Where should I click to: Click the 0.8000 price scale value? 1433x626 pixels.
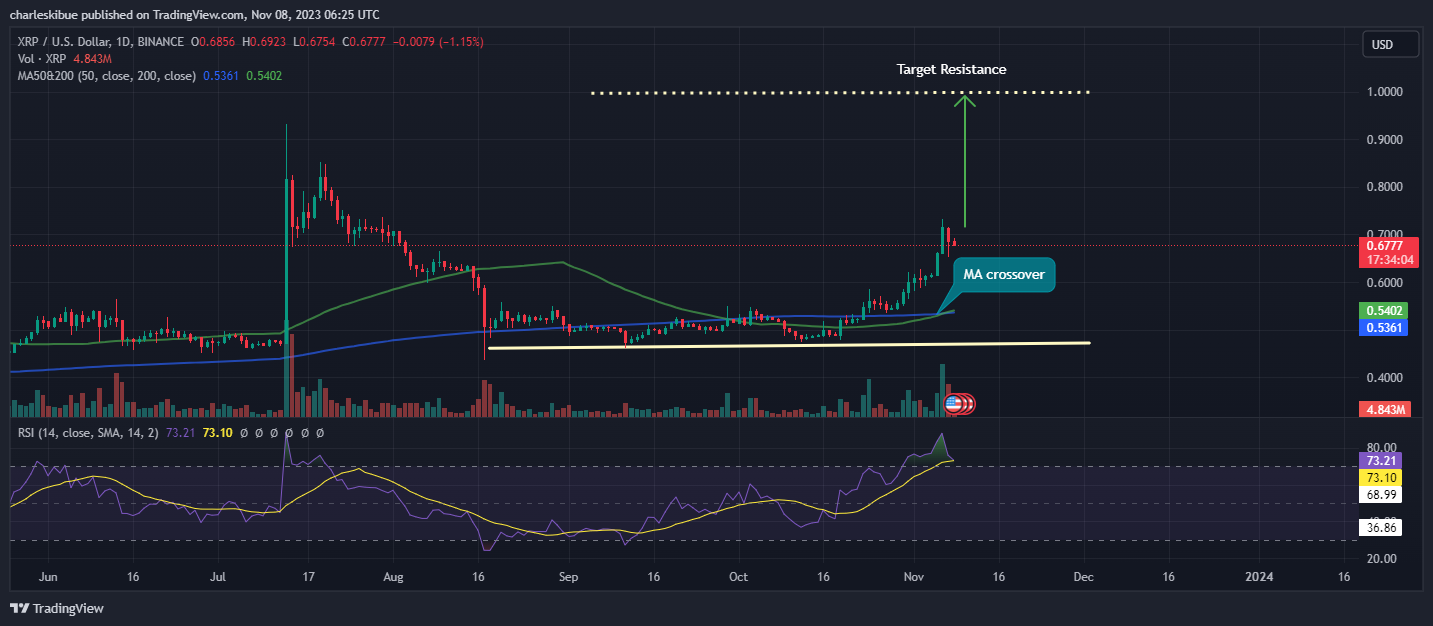pyautogui.click(x=1386, y=187)
